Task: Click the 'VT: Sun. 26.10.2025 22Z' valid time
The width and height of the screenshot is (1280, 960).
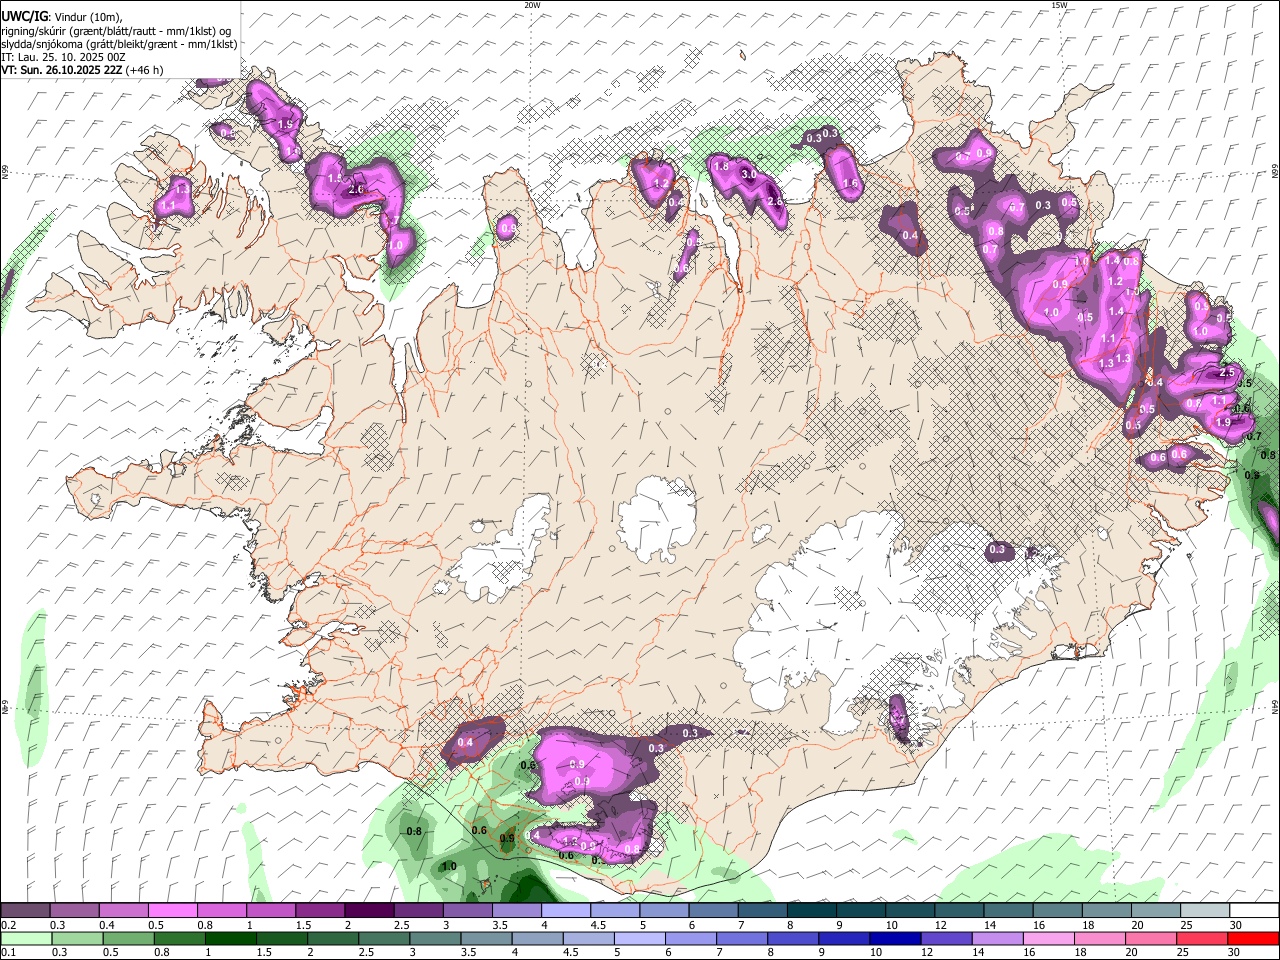Action: 61,70
